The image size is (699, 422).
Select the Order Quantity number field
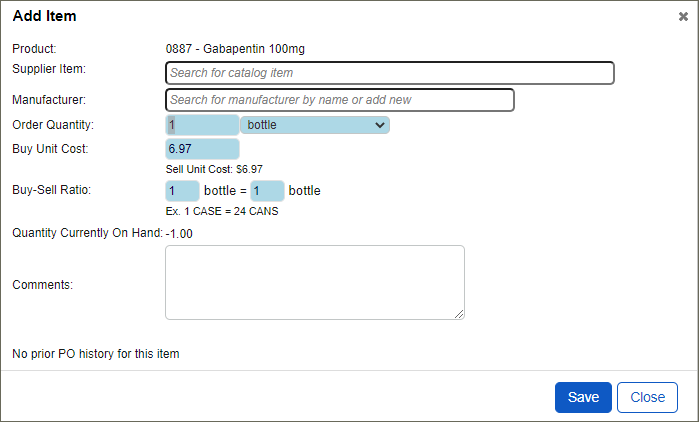(x=202, y=125)
